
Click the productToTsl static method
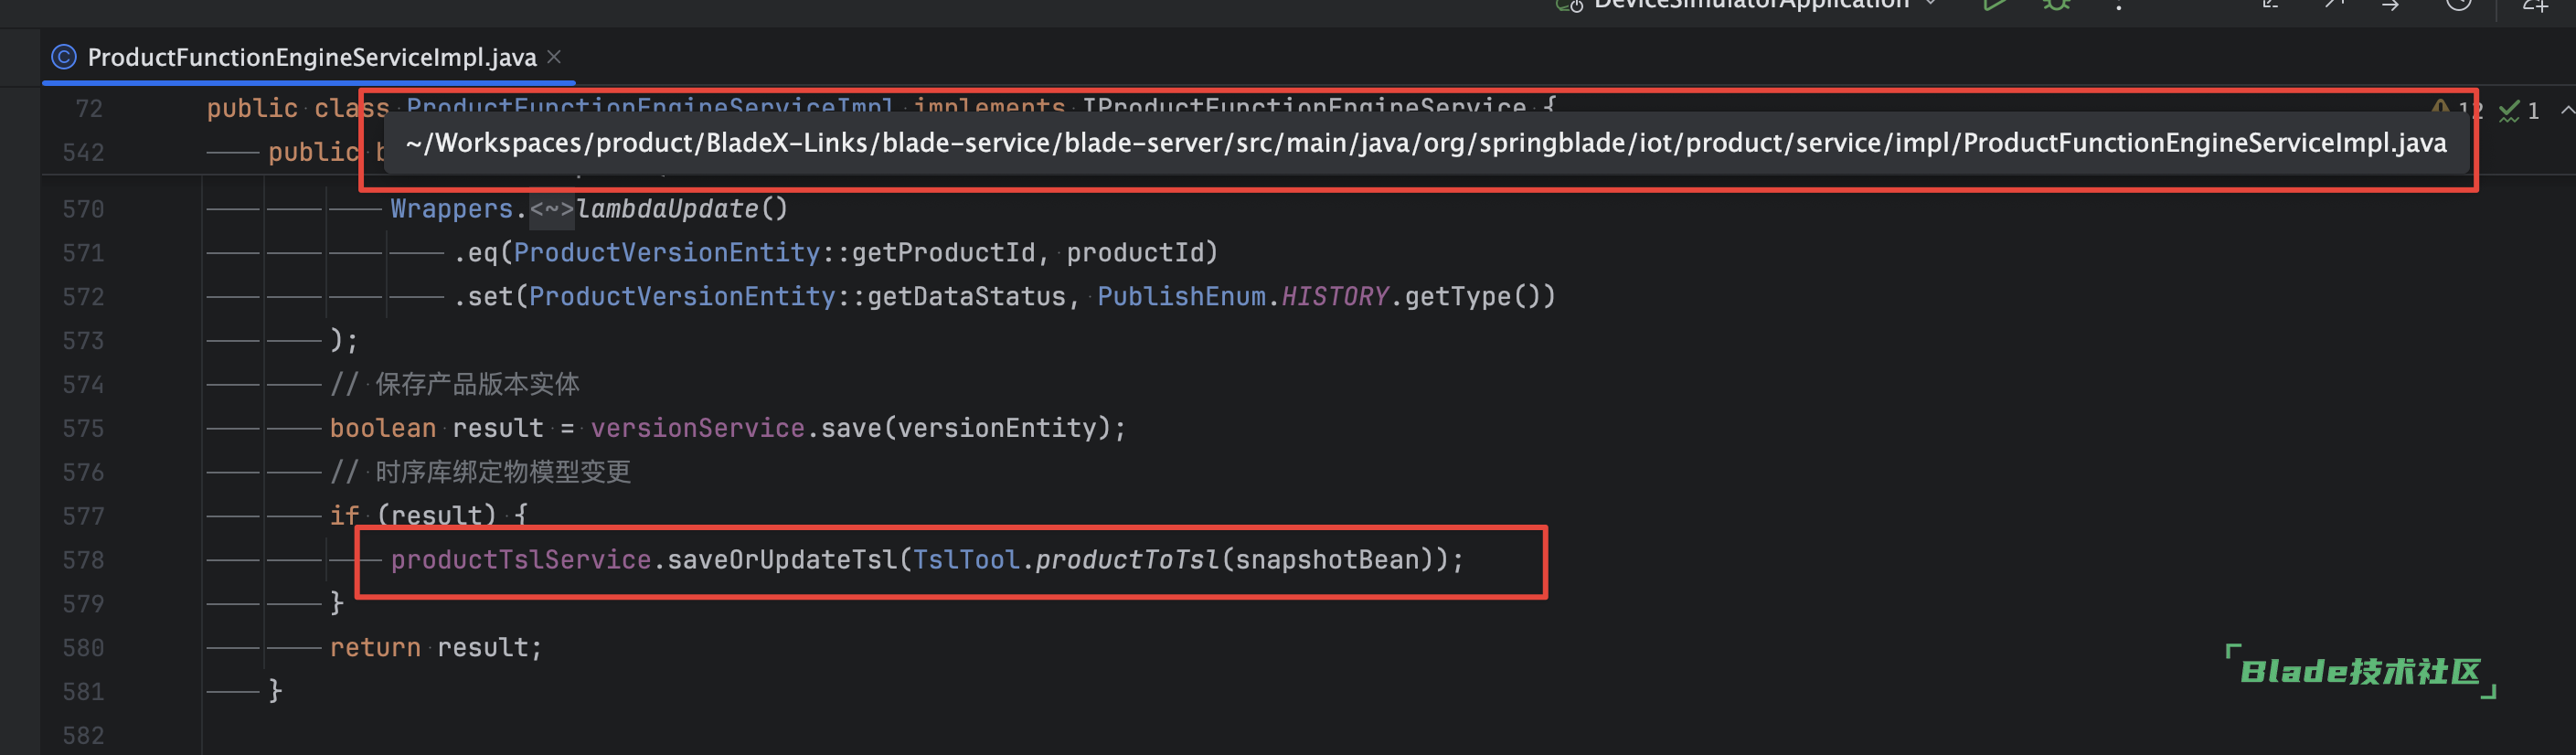(x=1127, y=560)
